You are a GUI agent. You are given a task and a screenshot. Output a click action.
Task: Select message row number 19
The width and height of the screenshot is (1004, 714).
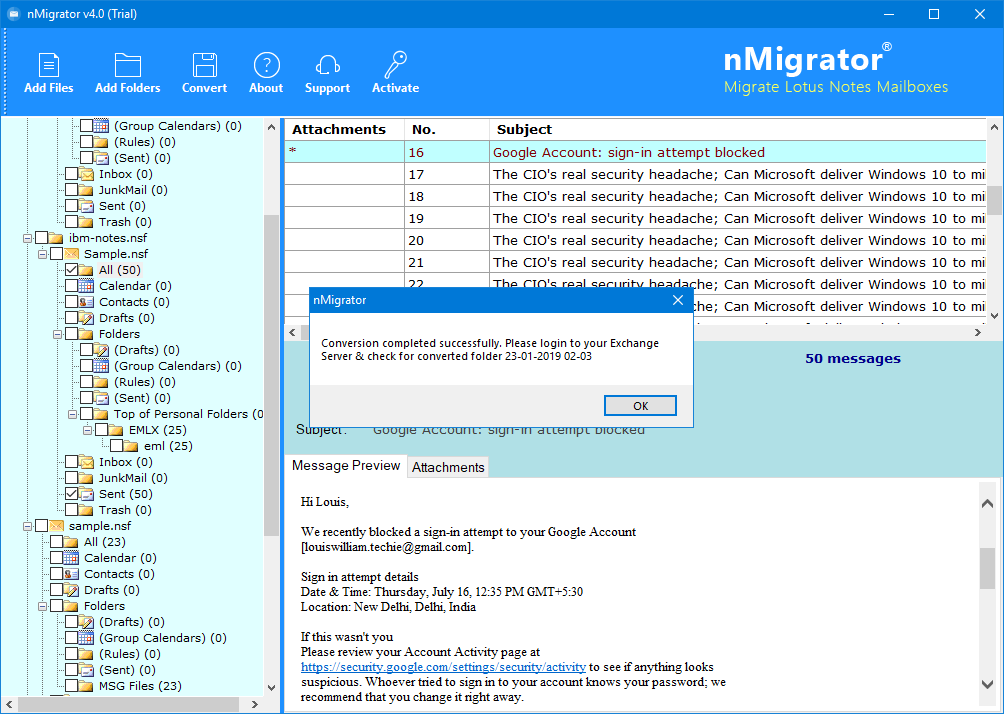click(x=635, y=218)
